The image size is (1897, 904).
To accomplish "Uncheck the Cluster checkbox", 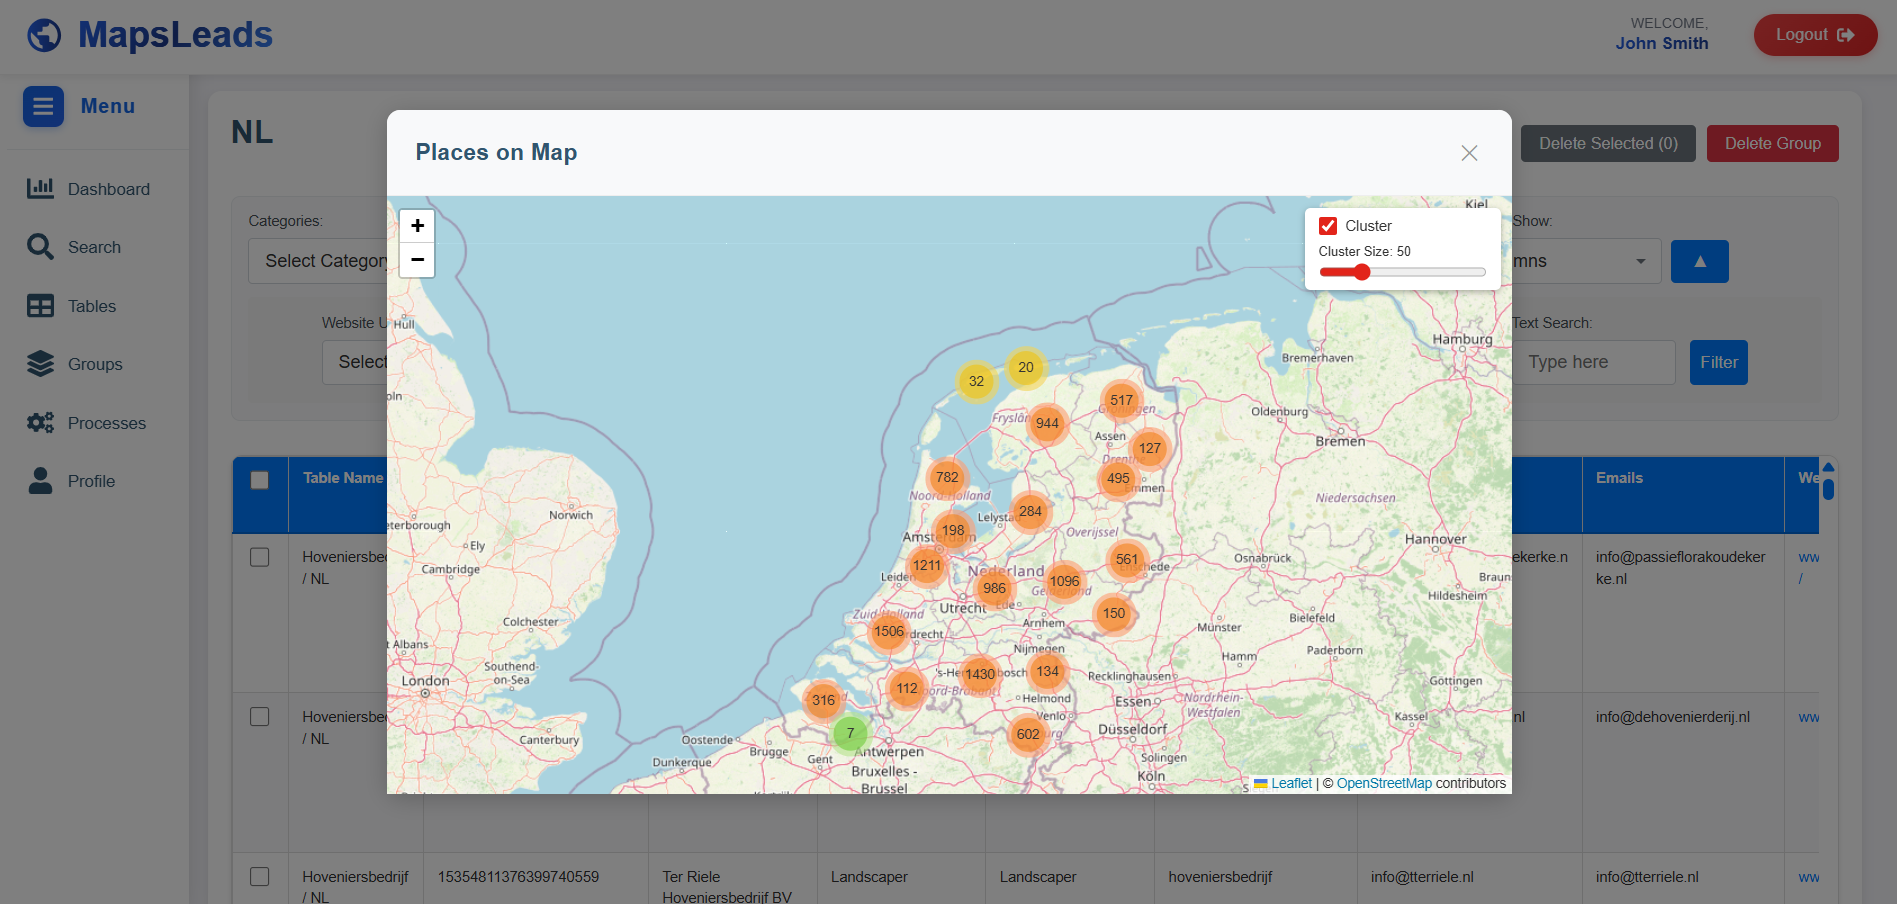I will [1328, 226].
